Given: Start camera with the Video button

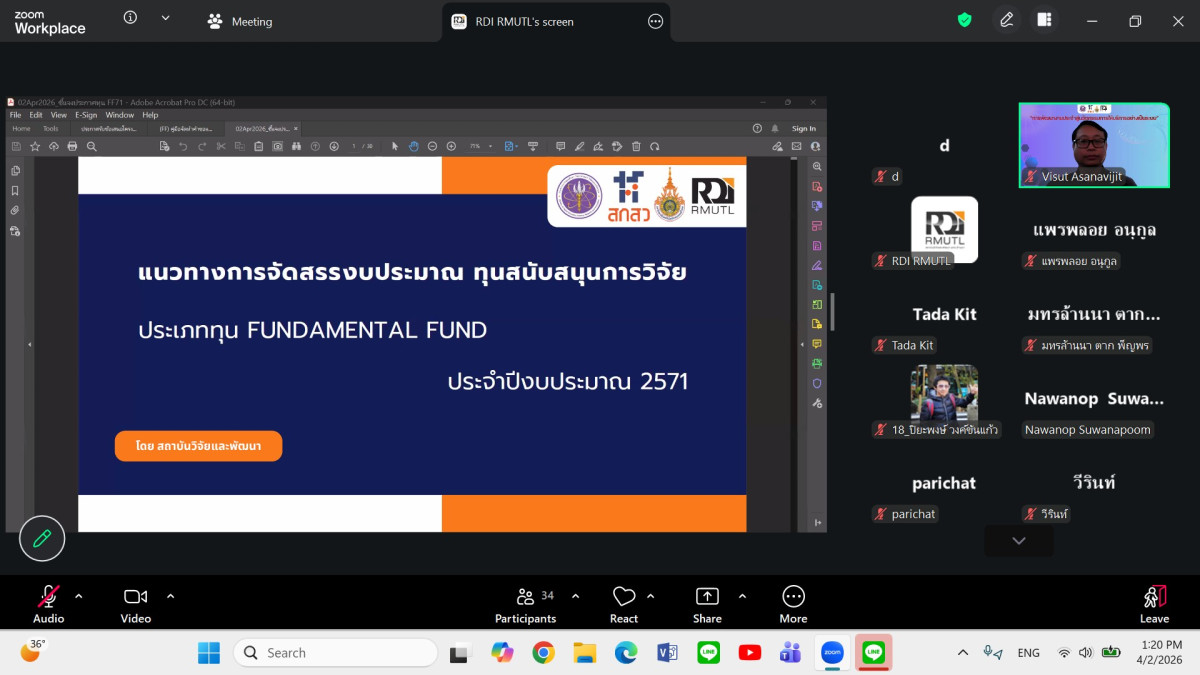Looking at the screenshot, I should (x=135, y=603).
